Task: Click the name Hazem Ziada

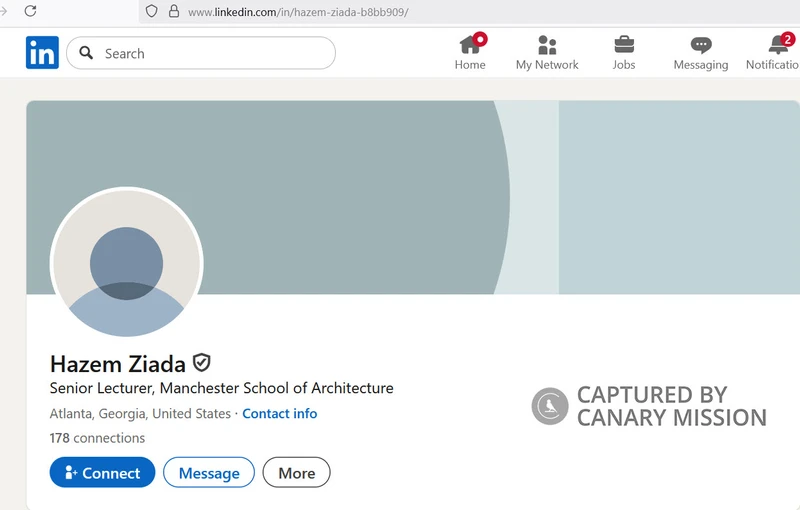Action: click(118, 364)
